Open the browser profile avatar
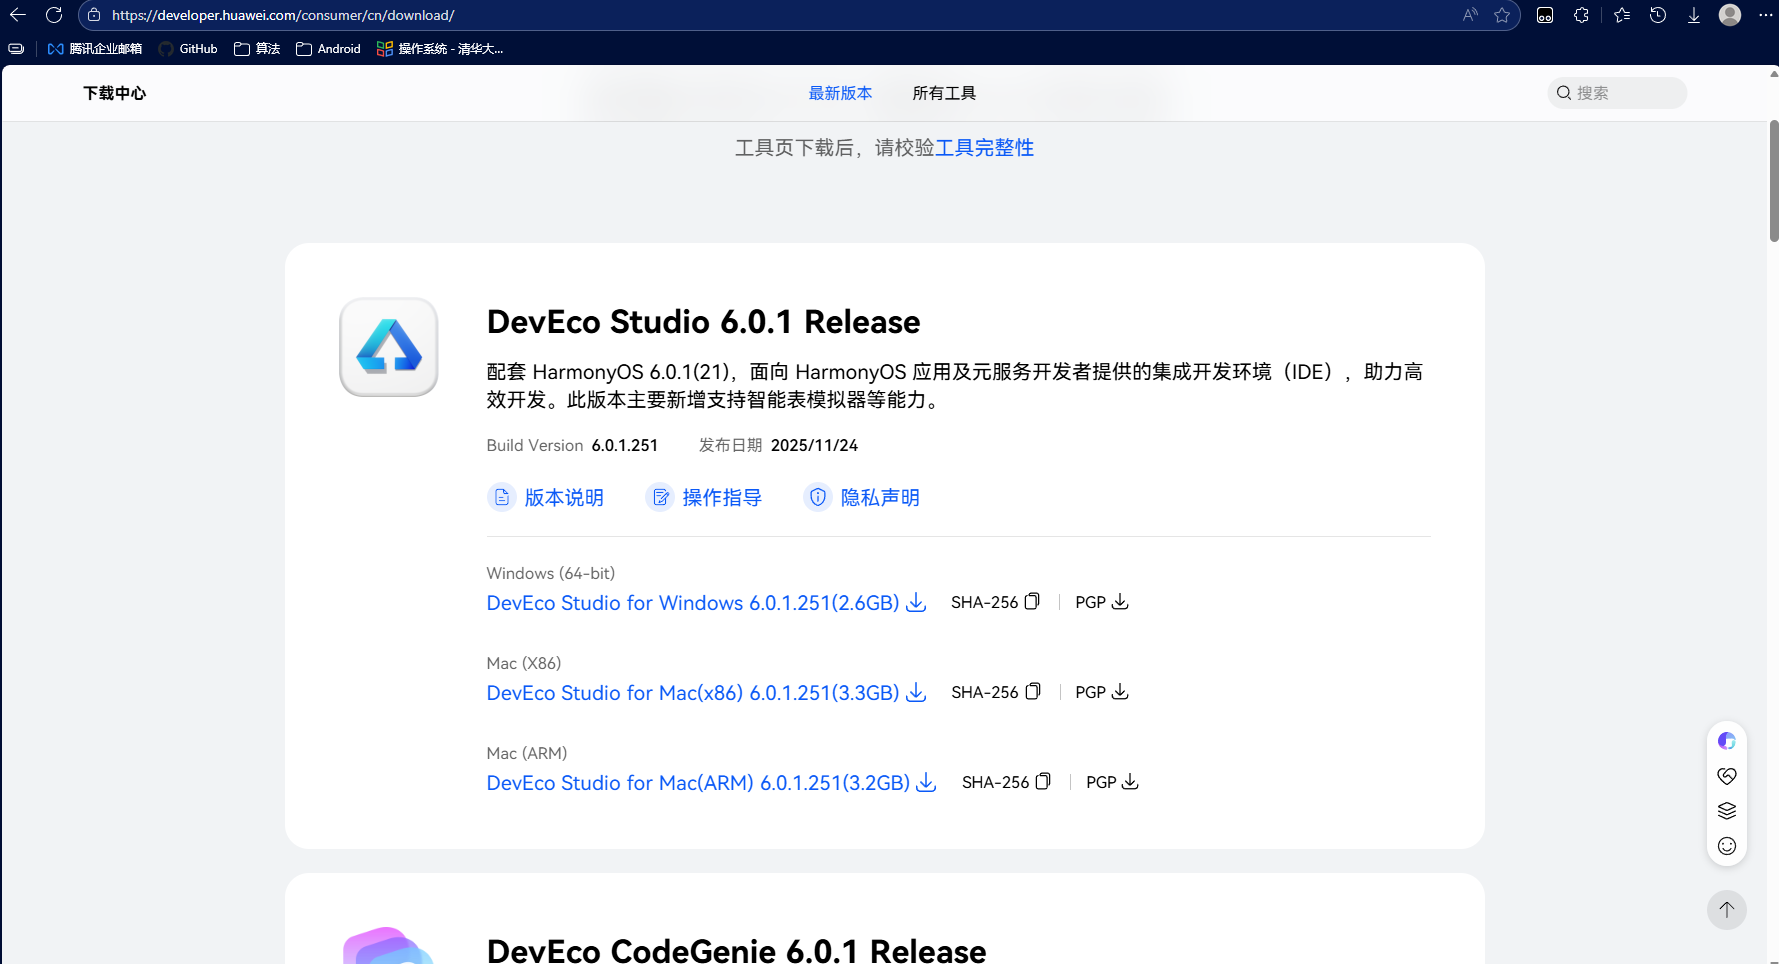The width and height of the screenshot is (1779, 964). click(1729, 15)
